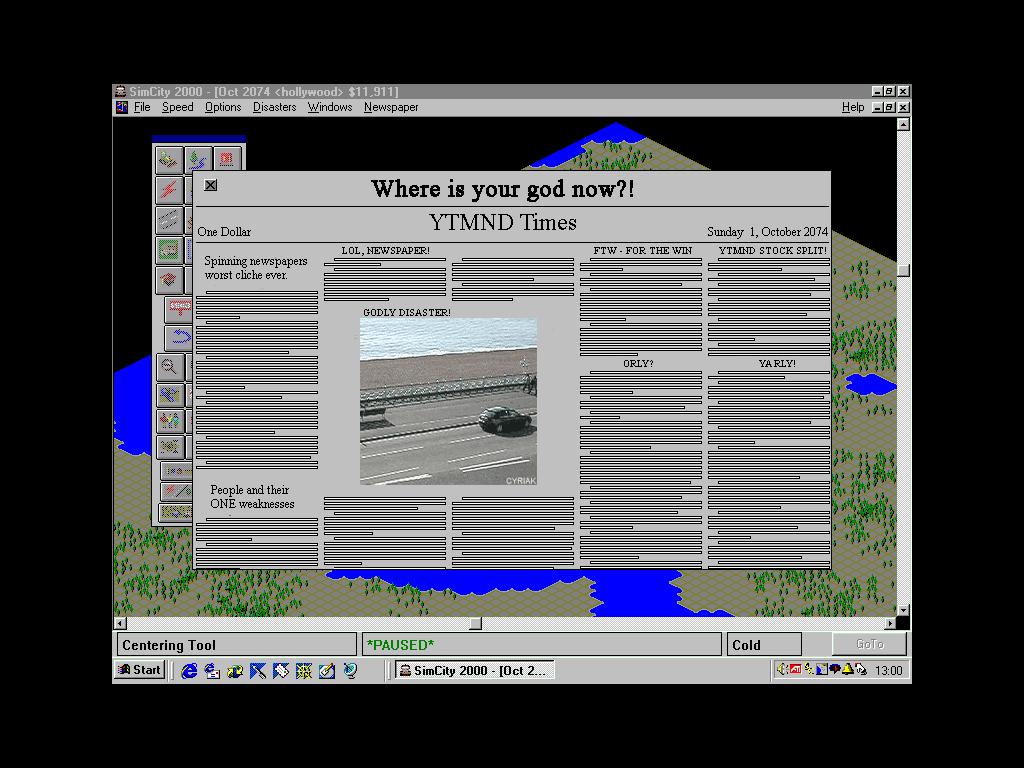The image size is (1024, 768).
Task: Click the SimCity document icon in menu bar
Action: click(x=122, y=107)
